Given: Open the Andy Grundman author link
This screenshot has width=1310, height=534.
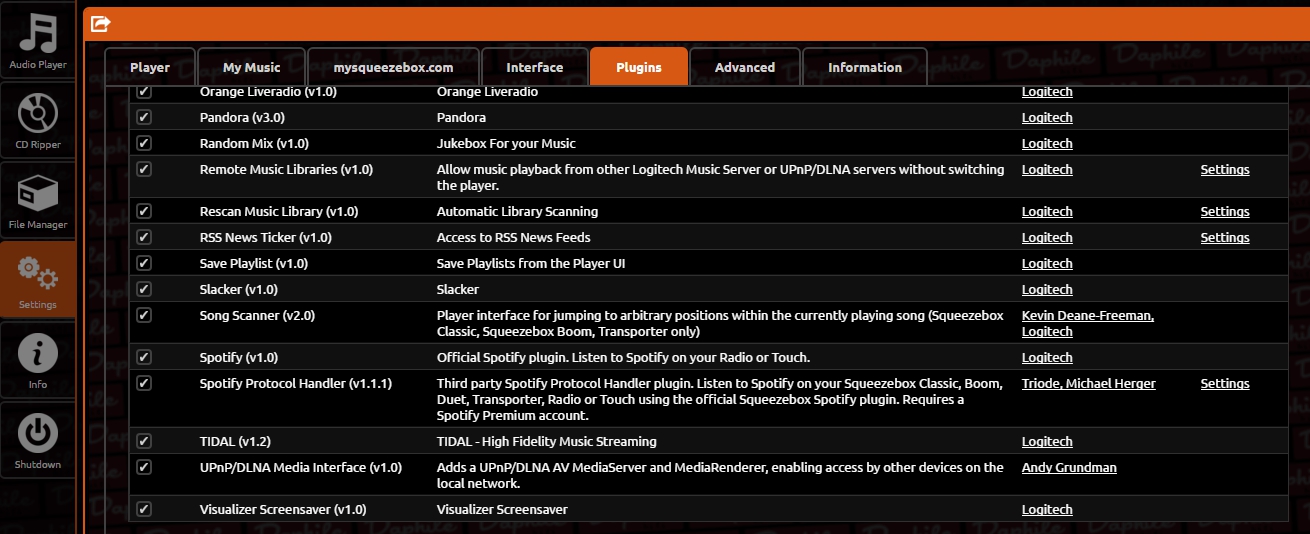Looking at the screenshot, I should pyautogui.click(x=1069, y=468).
